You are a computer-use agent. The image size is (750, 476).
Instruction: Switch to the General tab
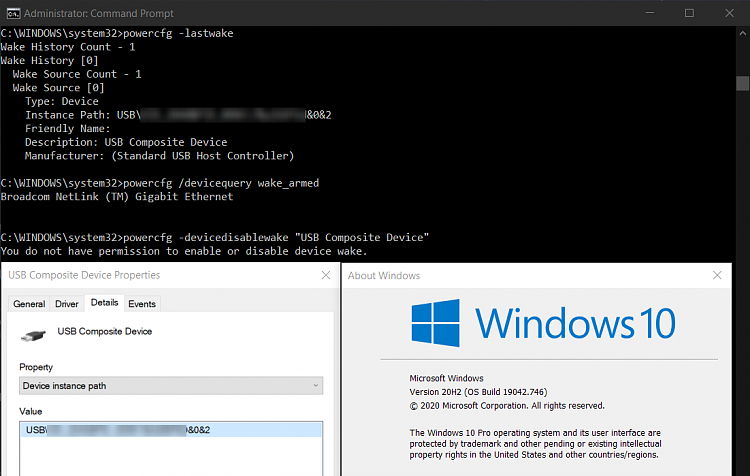[29, 304]
